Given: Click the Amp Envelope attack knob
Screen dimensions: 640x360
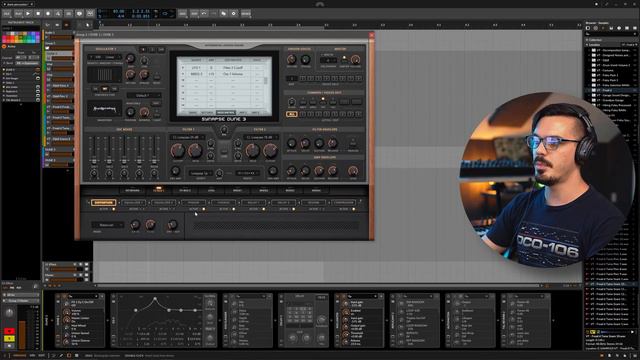Looking at the screenshot, I should point(291,171).
